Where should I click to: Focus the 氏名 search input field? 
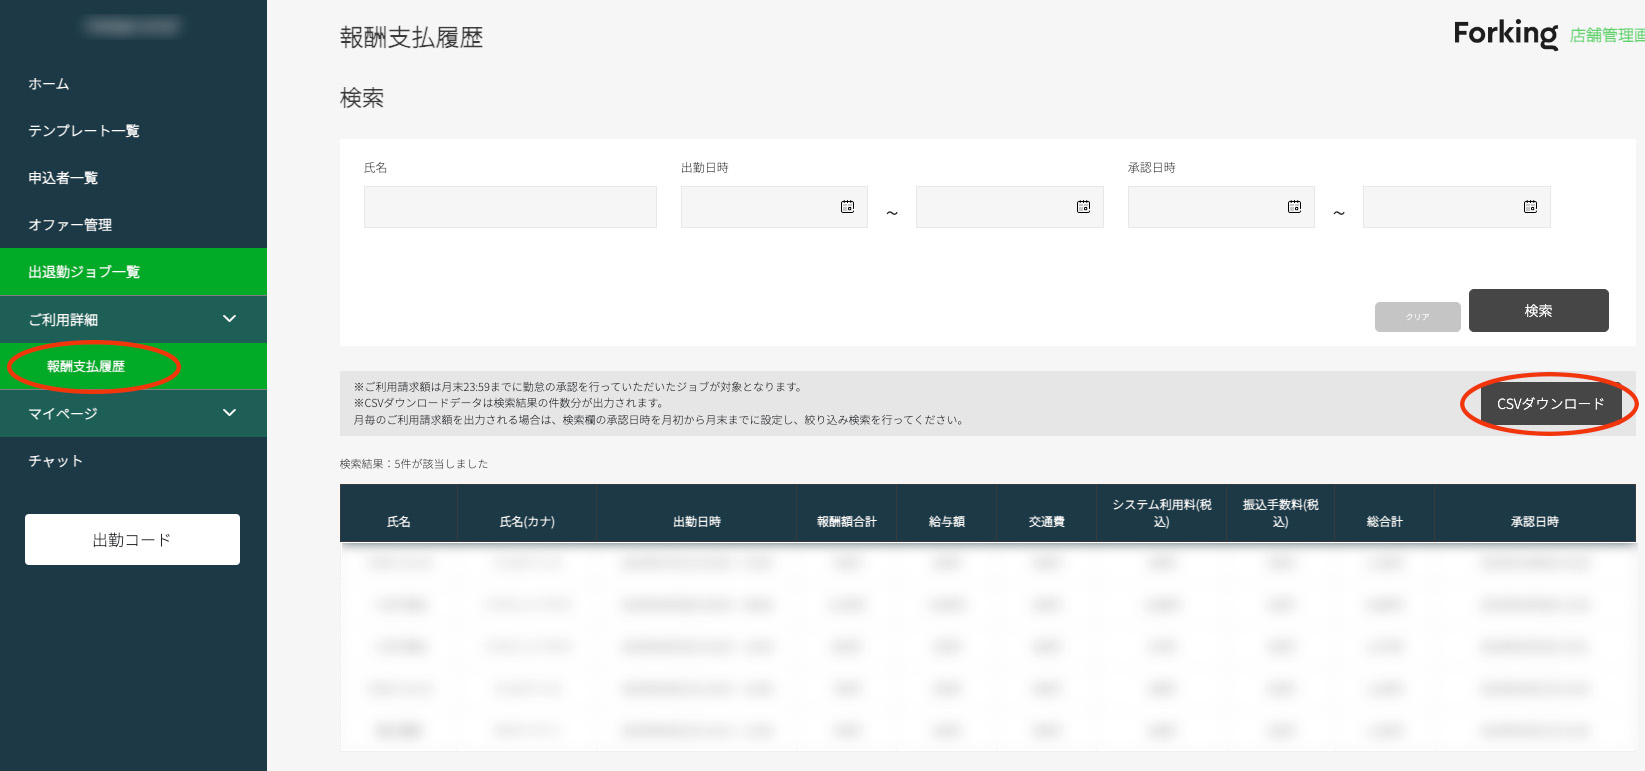(510, 207)
